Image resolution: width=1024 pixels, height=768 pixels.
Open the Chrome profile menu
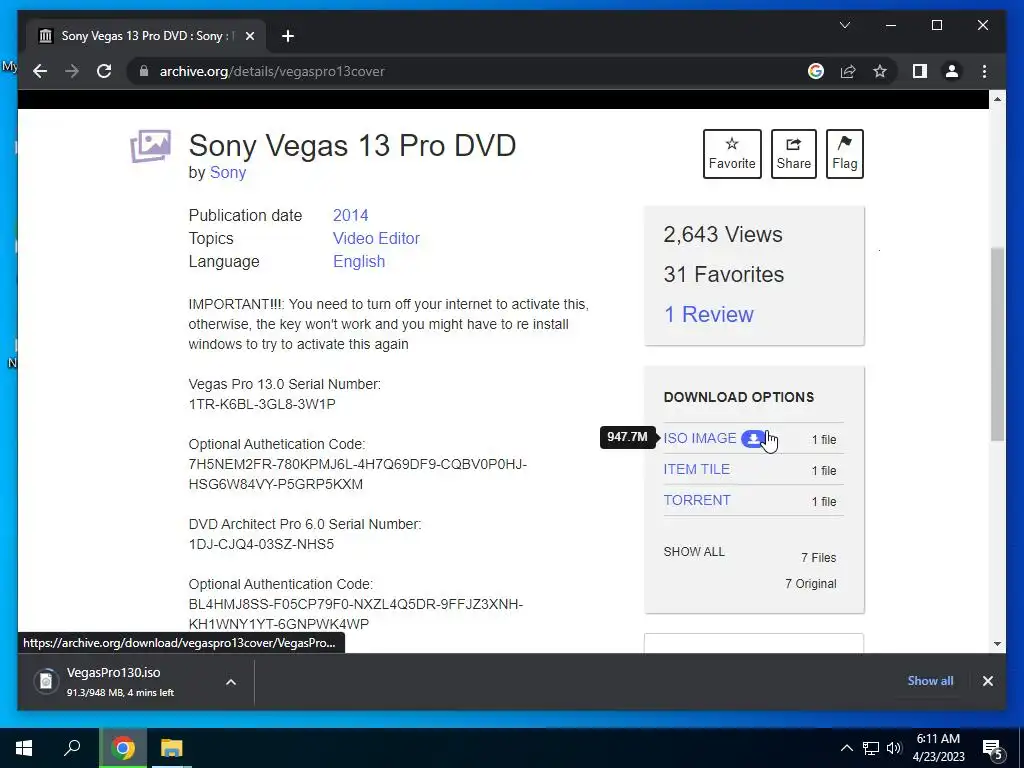[952, 71]
